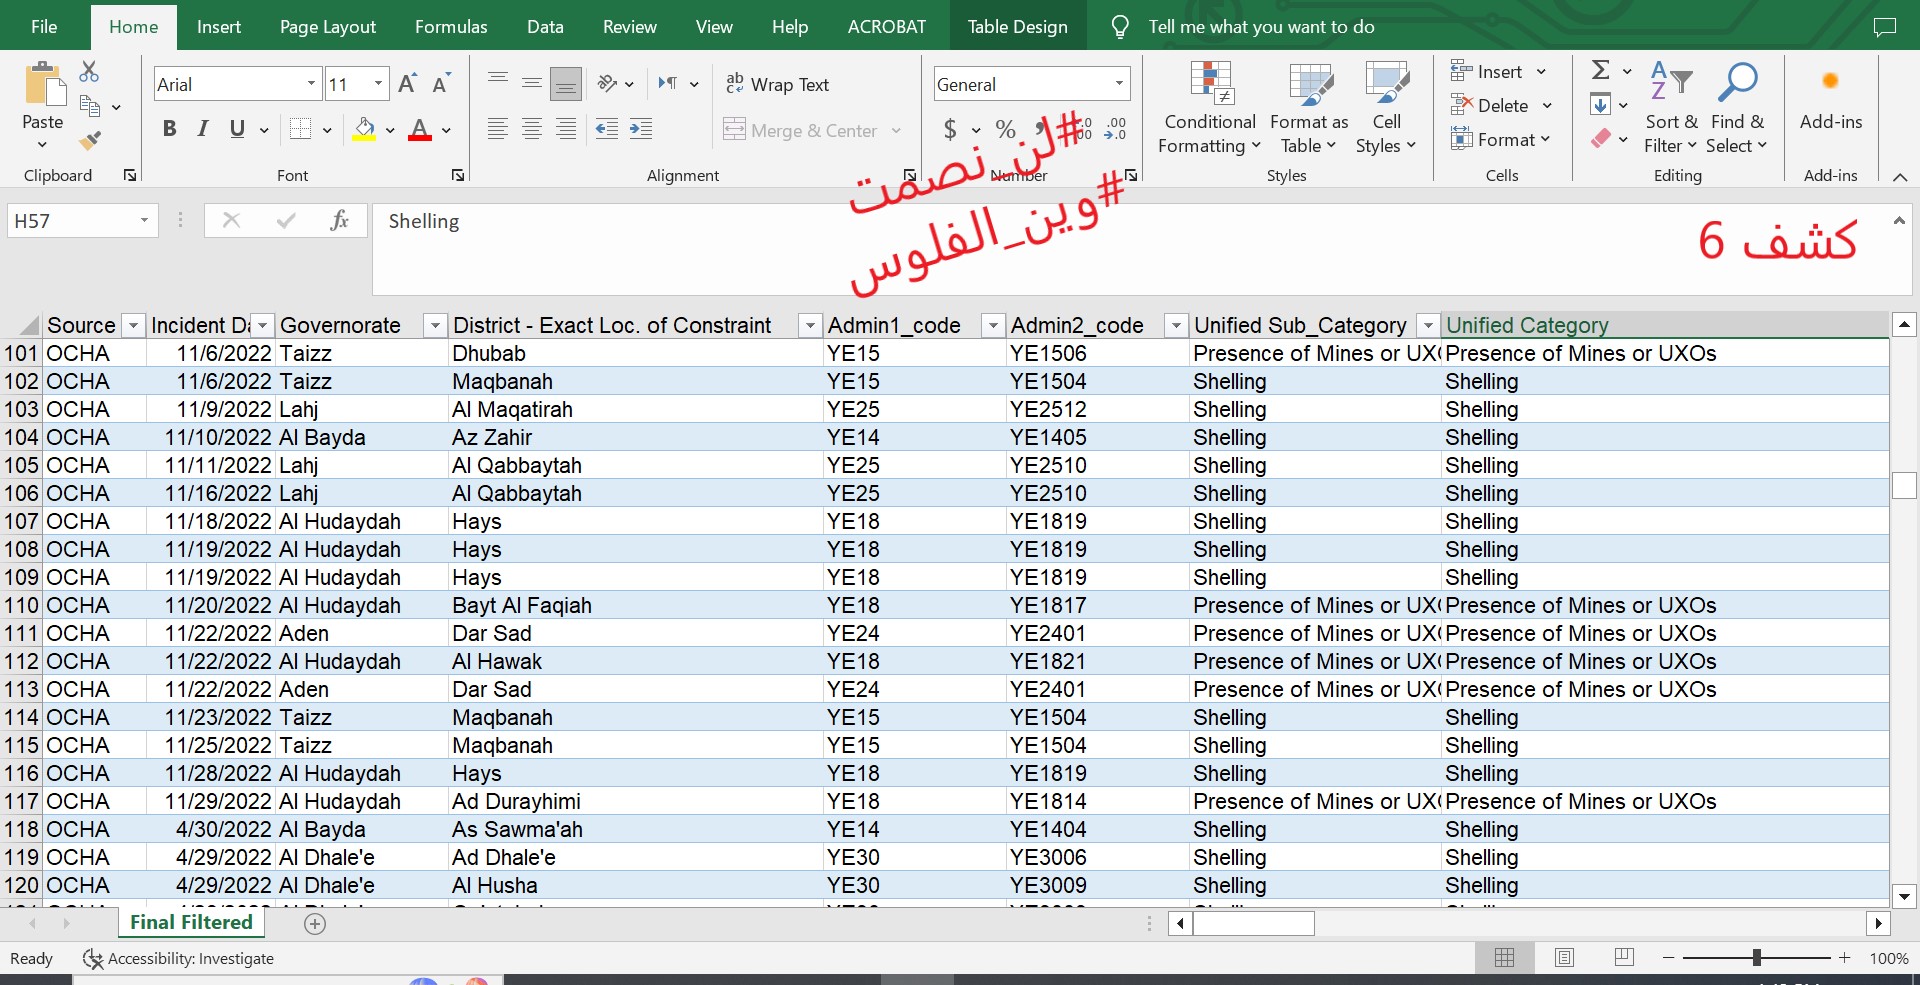Open the Arial font name dropdown
The height and width of the screenshot is (985, 1920).
(311, 84)
